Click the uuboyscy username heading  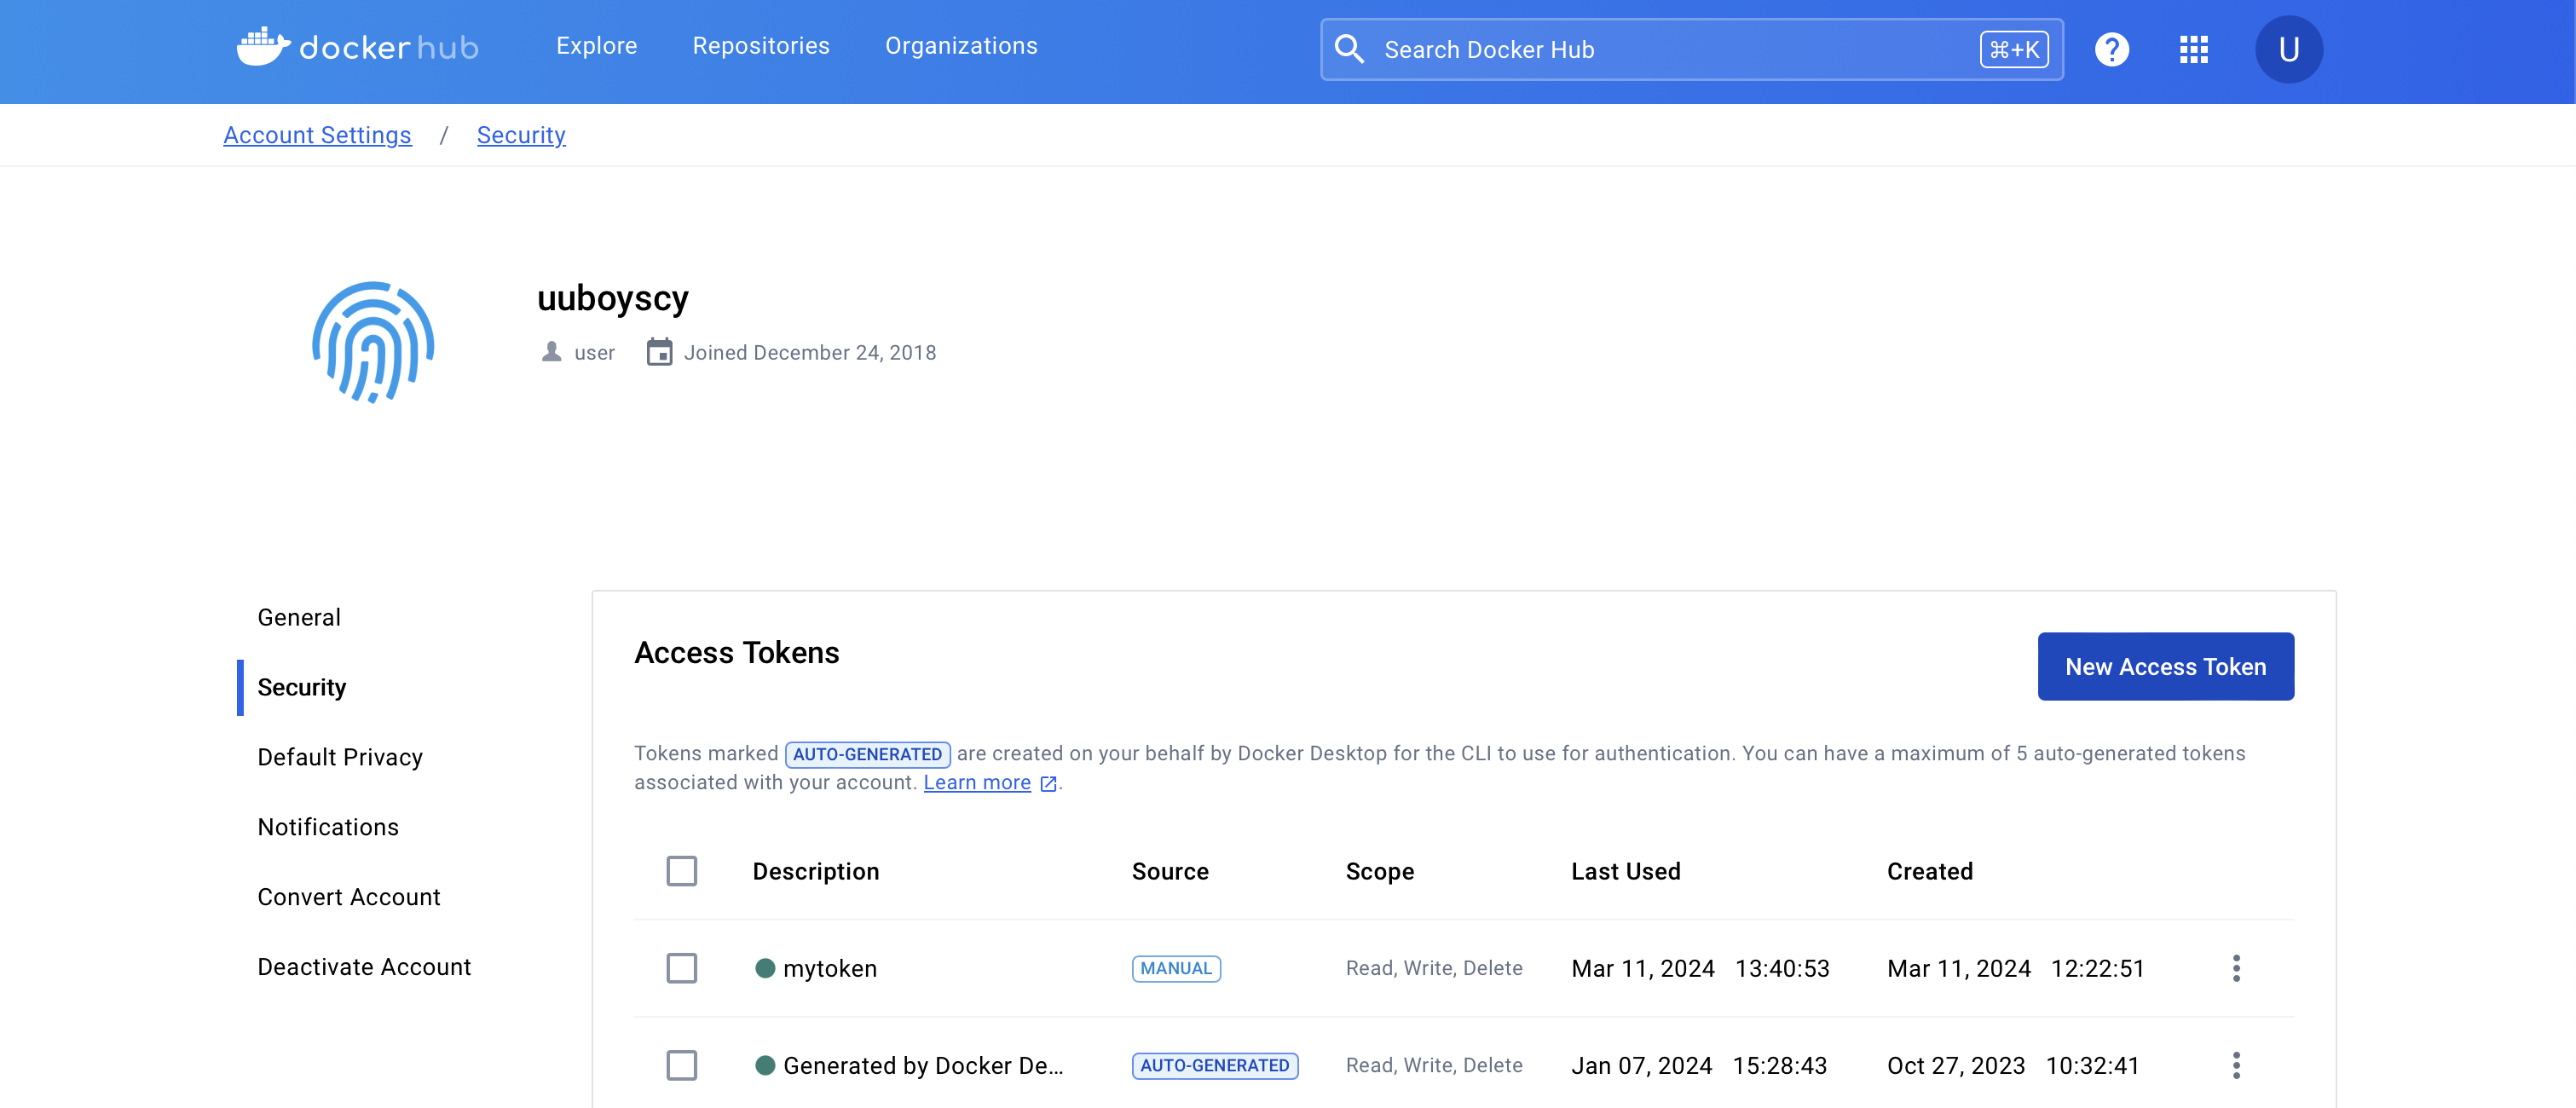(612, 298)
